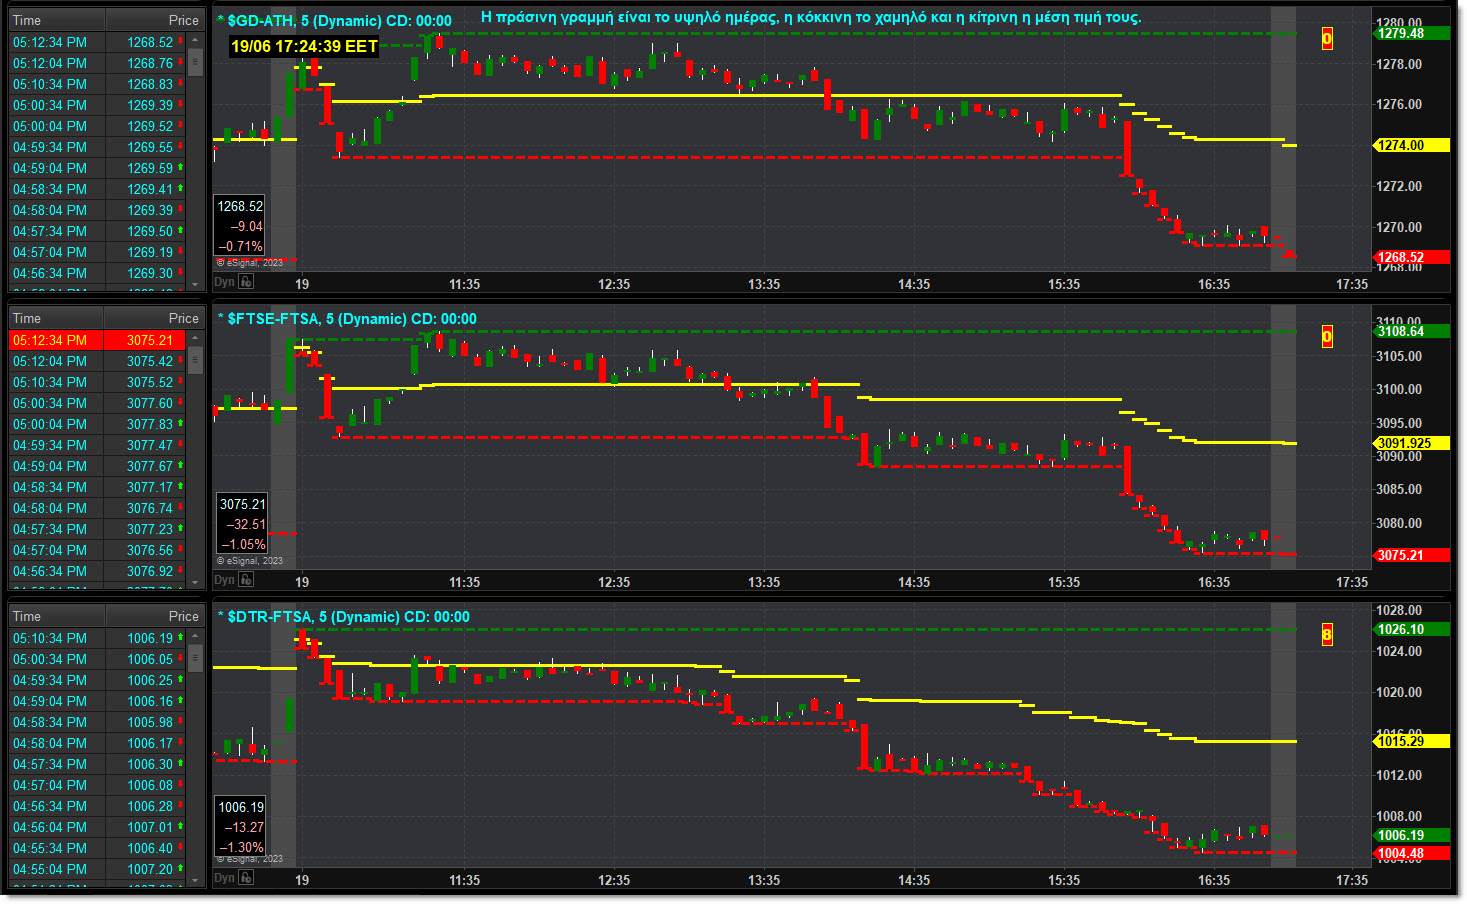Open the Dyn time template in $FTSE-FTSA chart
The image size is (1467, 904).
(x=224, y=580)
